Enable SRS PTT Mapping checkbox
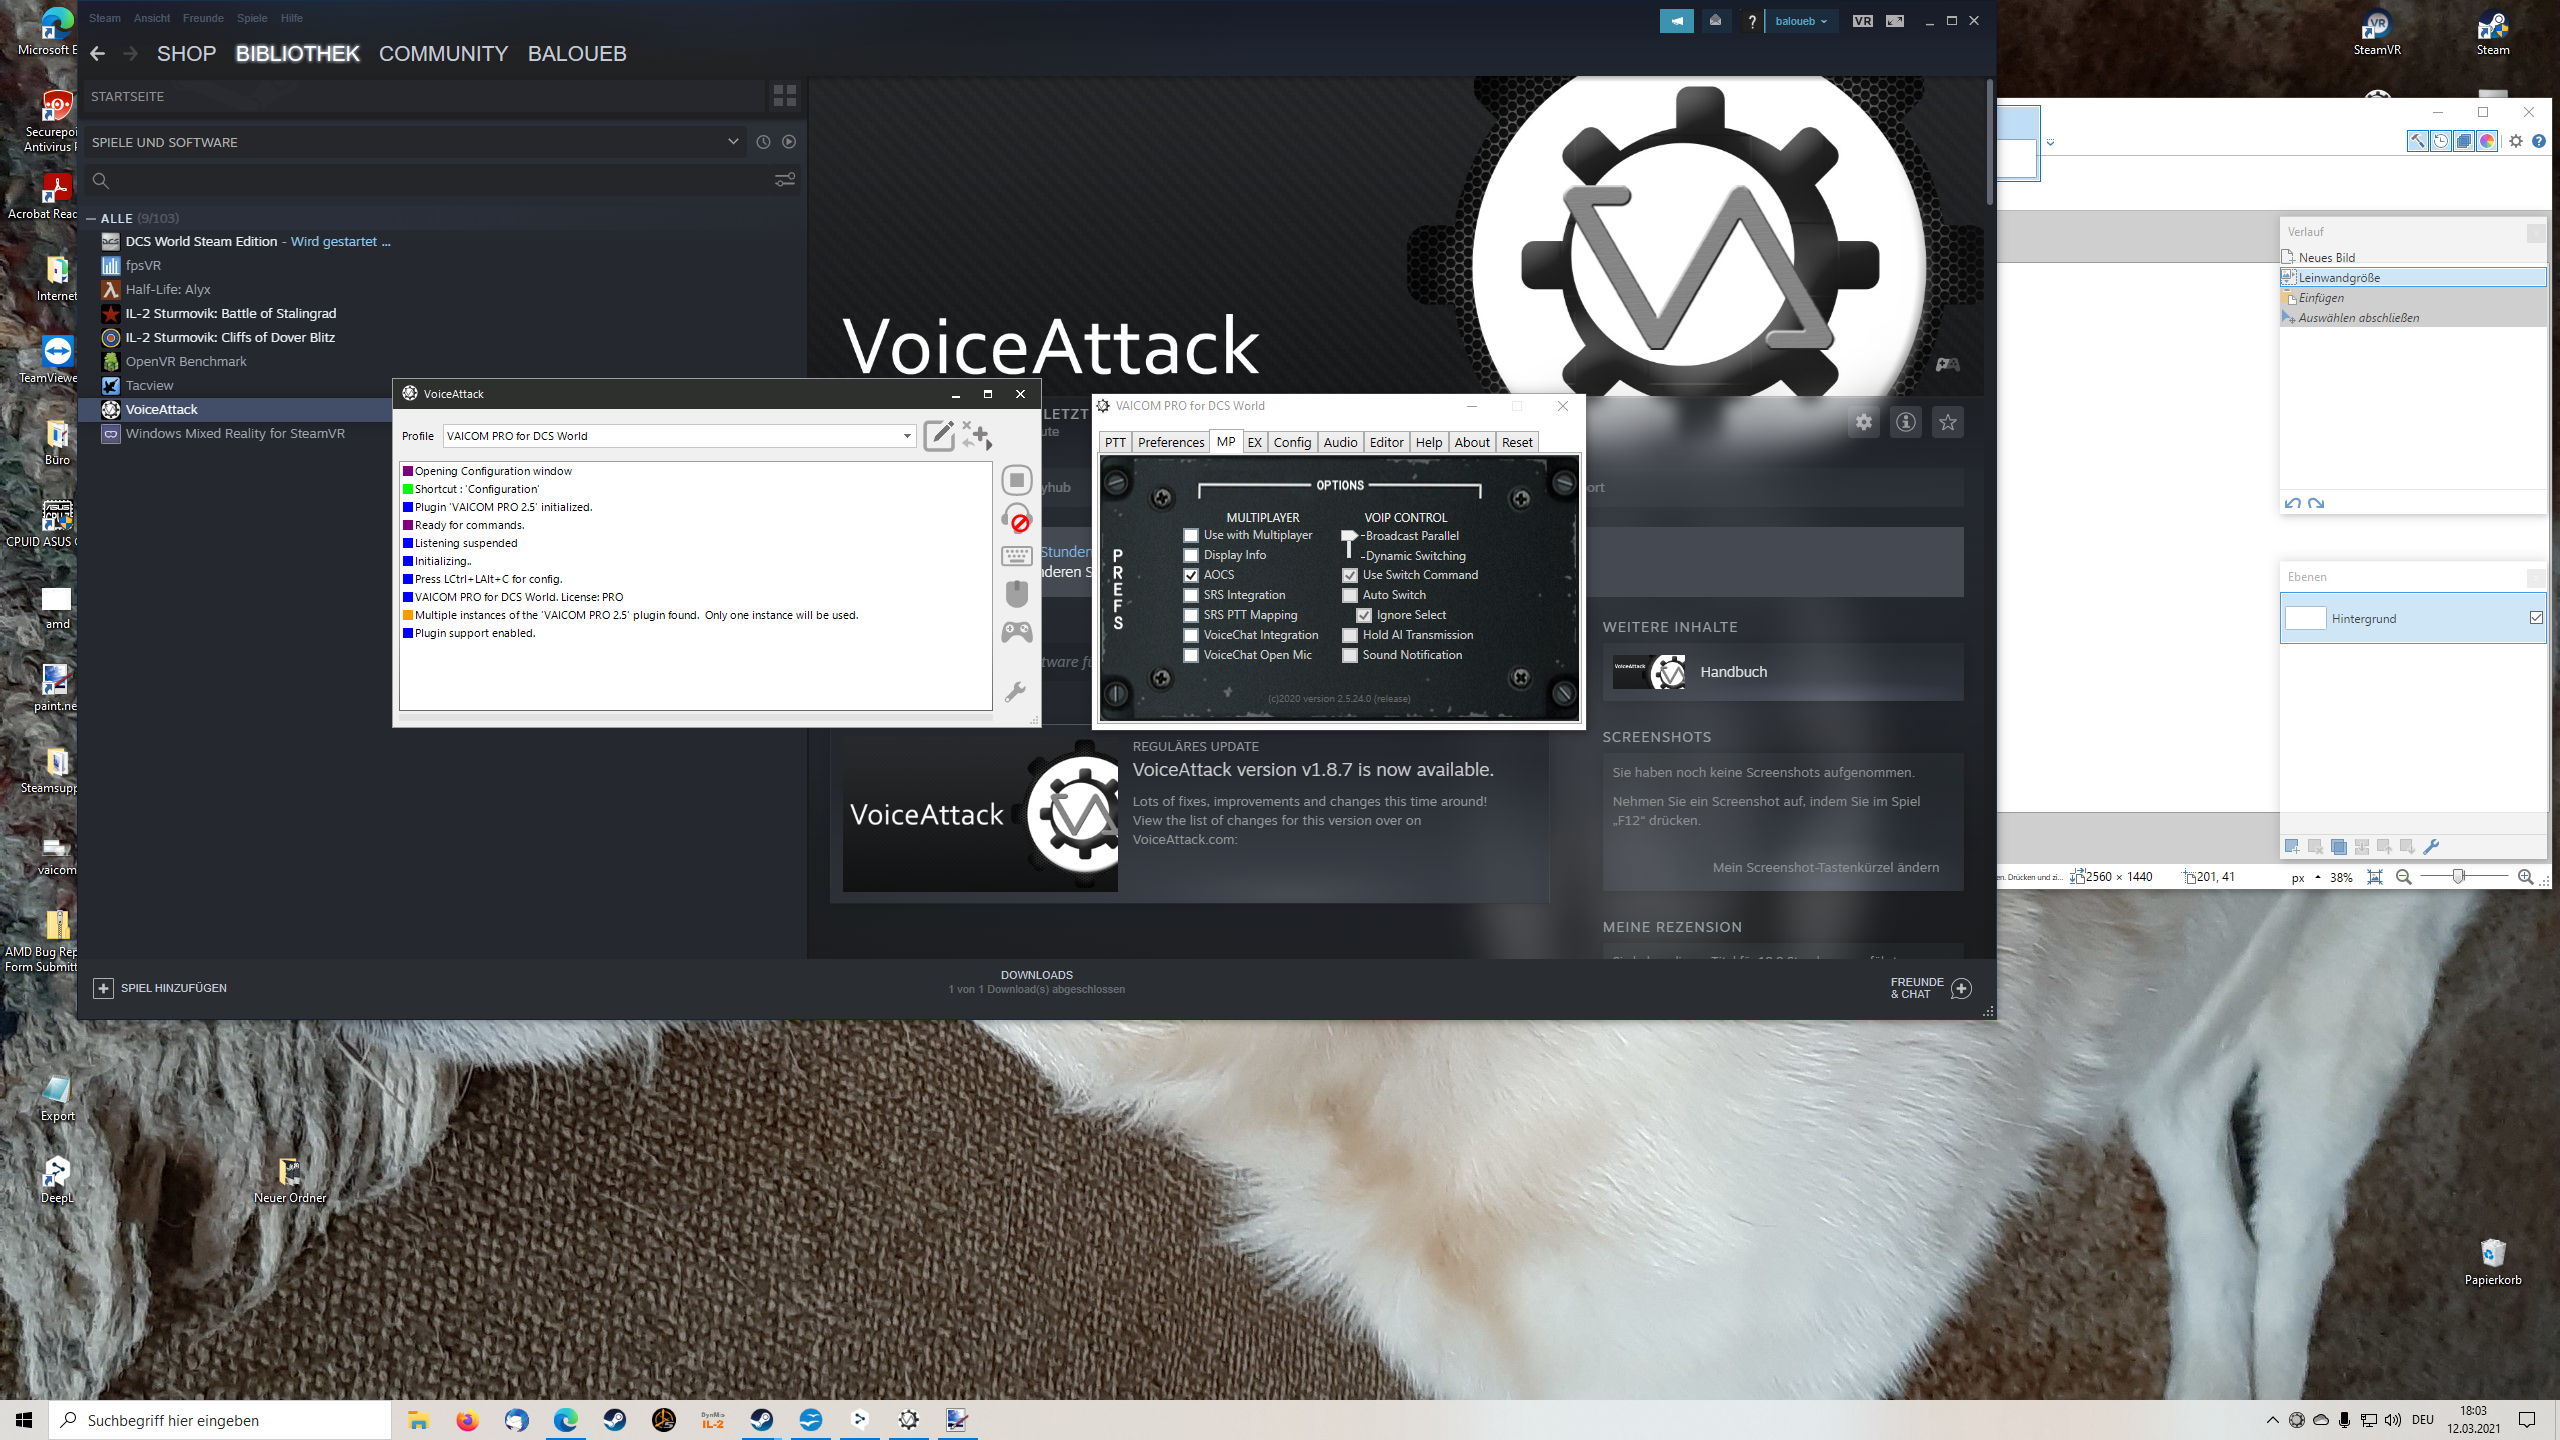This screenshot has width=2560, height=1440. coord(1191,615)
